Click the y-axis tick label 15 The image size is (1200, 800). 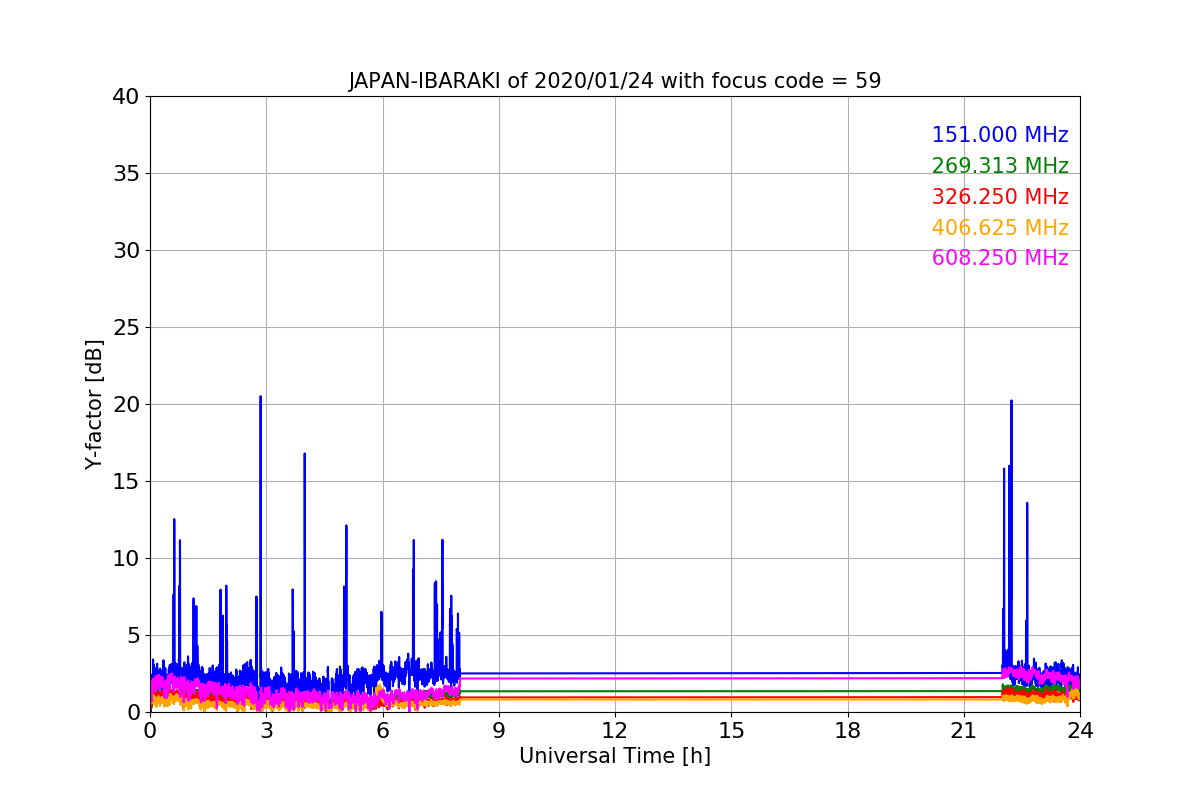click(x=125, y=482)
